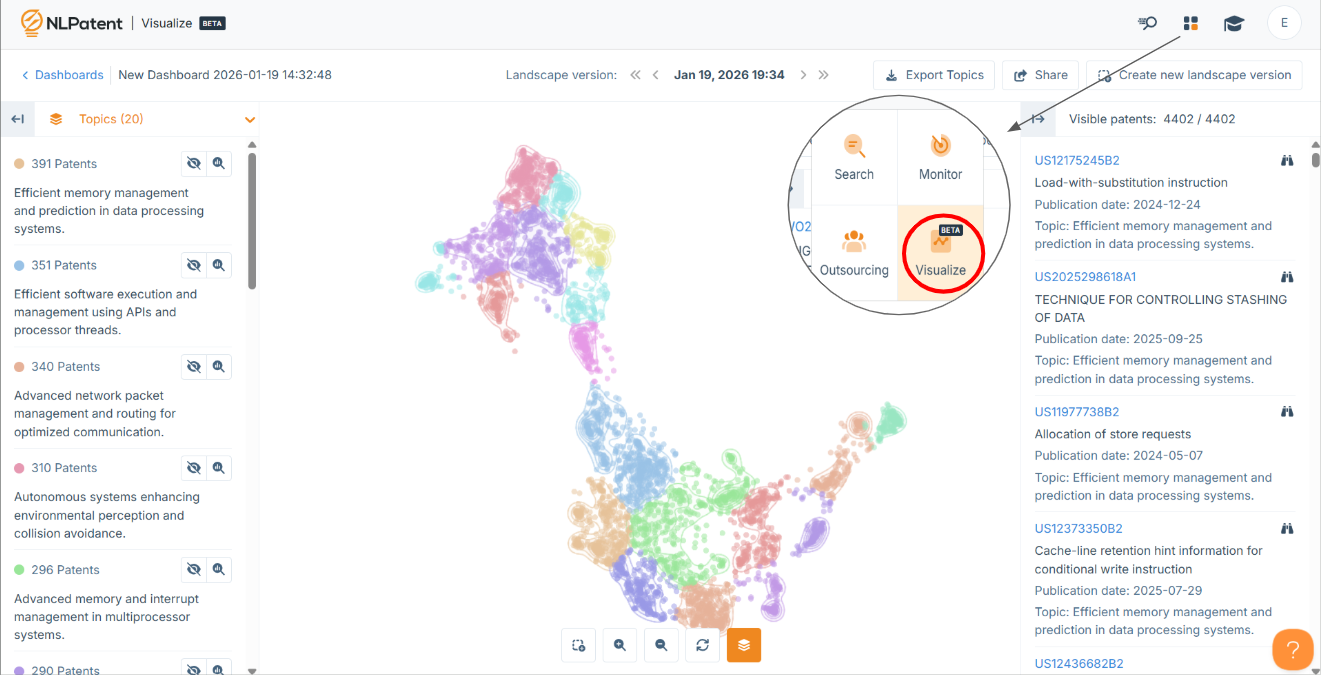Open the patent search icon in header
The image size is (1321, 675).
point(1147,23)
